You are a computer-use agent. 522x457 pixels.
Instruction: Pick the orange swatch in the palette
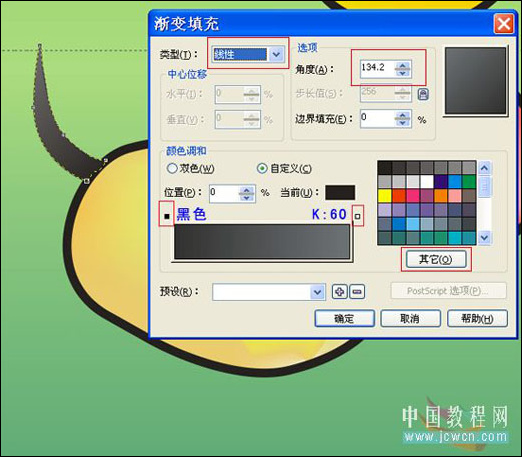tap(441, 196)
